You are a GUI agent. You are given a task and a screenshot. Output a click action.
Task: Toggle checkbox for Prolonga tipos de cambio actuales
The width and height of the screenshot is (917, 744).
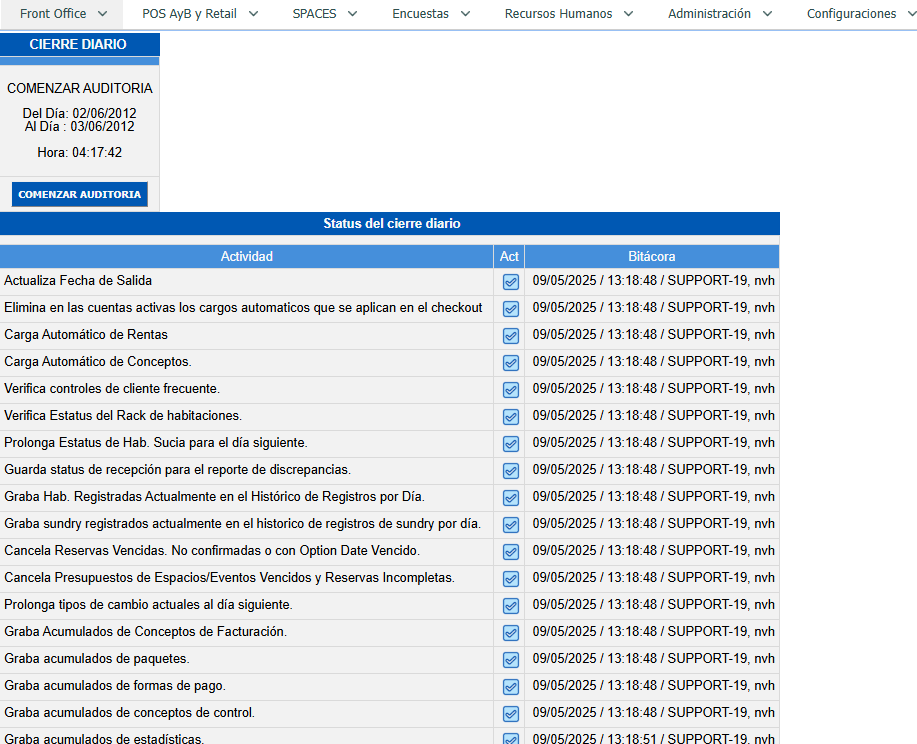point(510,606)
